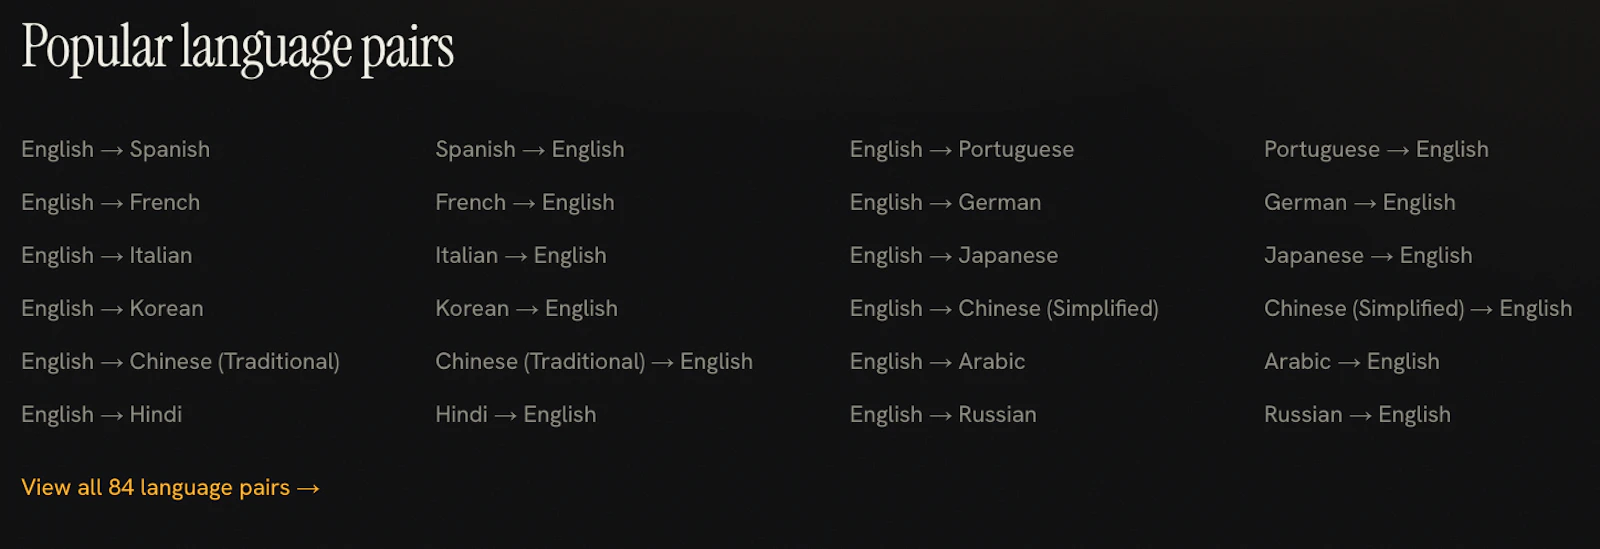Viewport: 1600px width, 549px height.
Task: Go to Italian → English pair
Action: 521,255
